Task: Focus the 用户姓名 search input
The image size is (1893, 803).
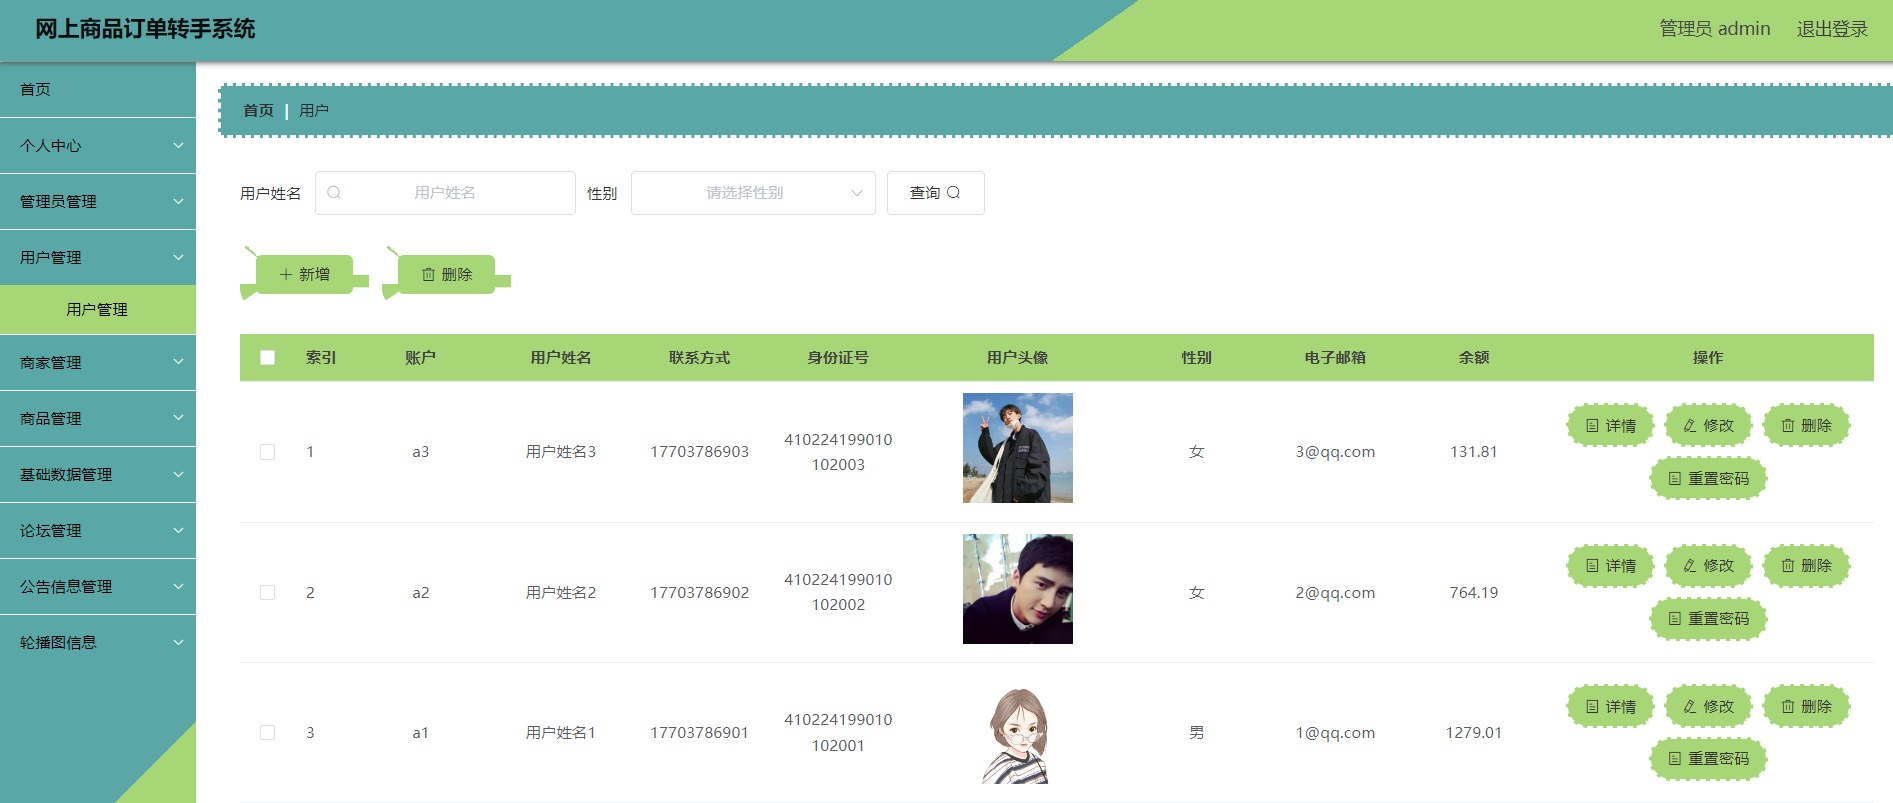Action: pyautogui.click(x=445, y=193)
